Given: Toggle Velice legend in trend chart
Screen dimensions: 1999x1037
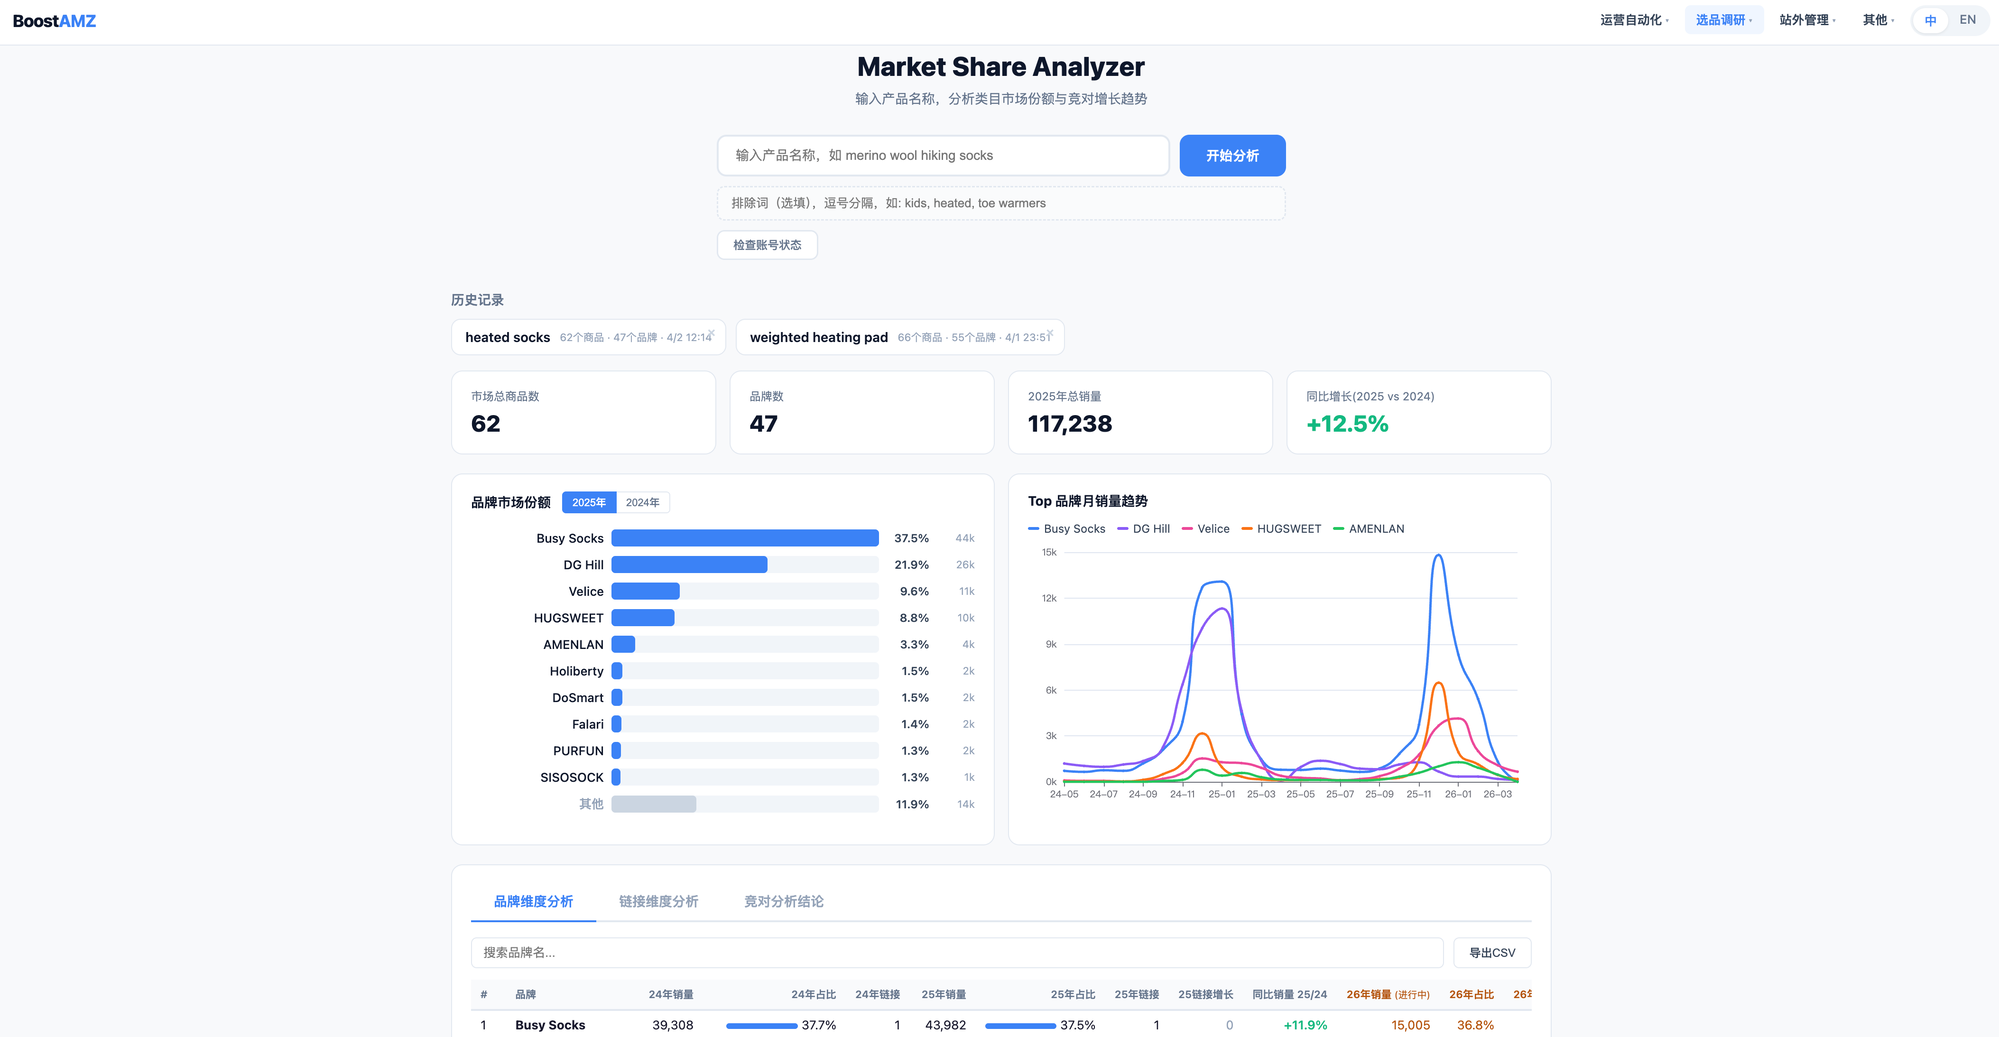Looking at the screenshot, I should tap(1206, 529).
